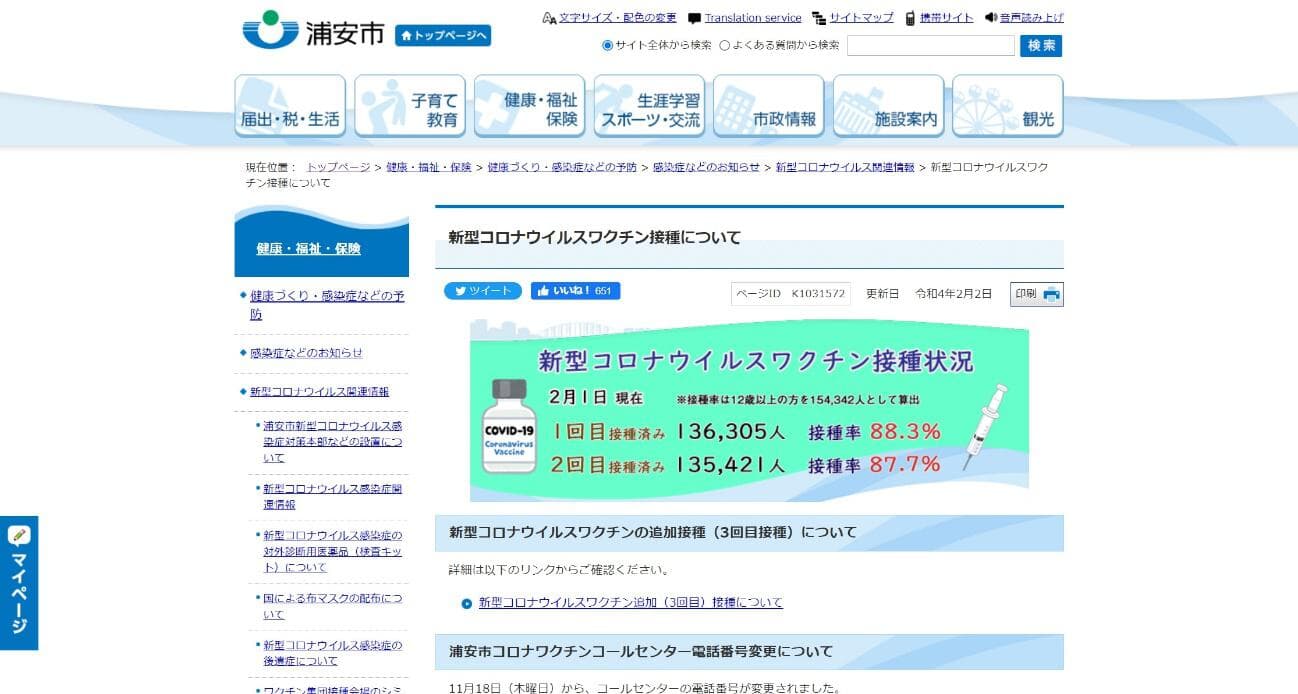Open 感染症などのお知らせ in the sidebar

(x=304, y=352)
